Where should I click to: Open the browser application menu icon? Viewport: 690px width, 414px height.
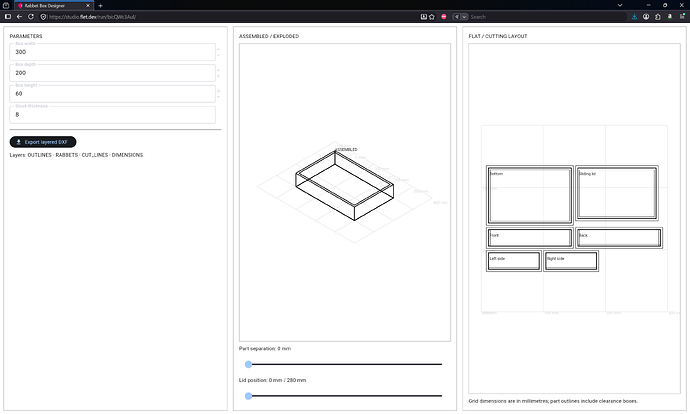(682, 17)
